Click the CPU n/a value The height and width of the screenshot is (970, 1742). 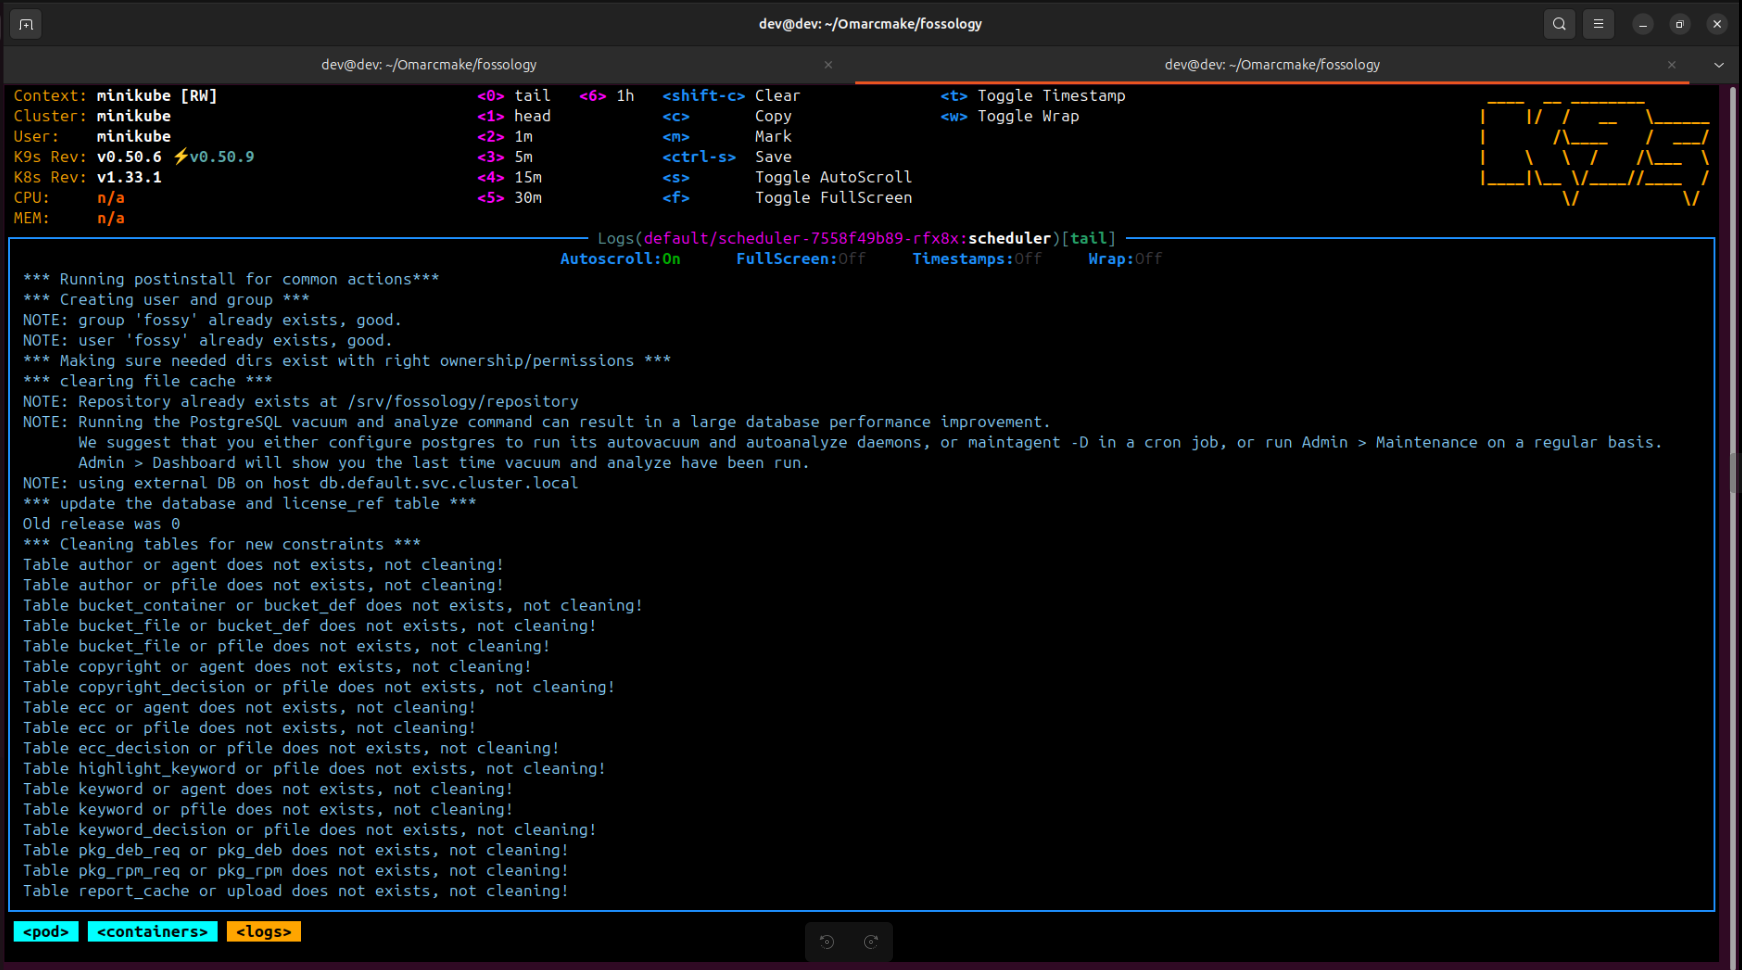[111, 198]
